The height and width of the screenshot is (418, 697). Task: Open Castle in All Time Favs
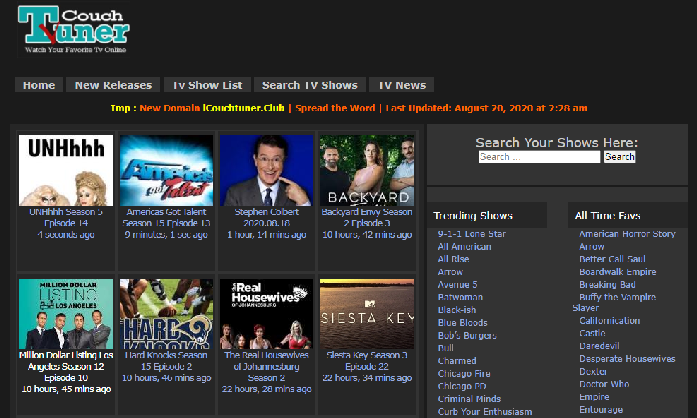coord(592,333)
